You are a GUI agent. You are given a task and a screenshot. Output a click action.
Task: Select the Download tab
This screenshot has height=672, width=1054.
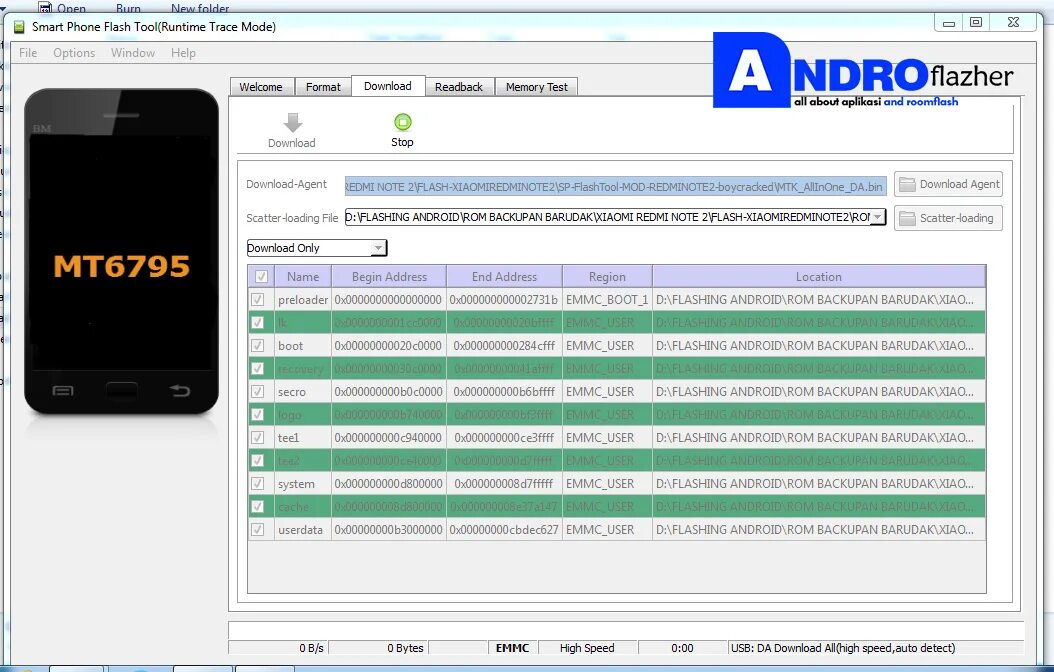click(x=388, y=86)
